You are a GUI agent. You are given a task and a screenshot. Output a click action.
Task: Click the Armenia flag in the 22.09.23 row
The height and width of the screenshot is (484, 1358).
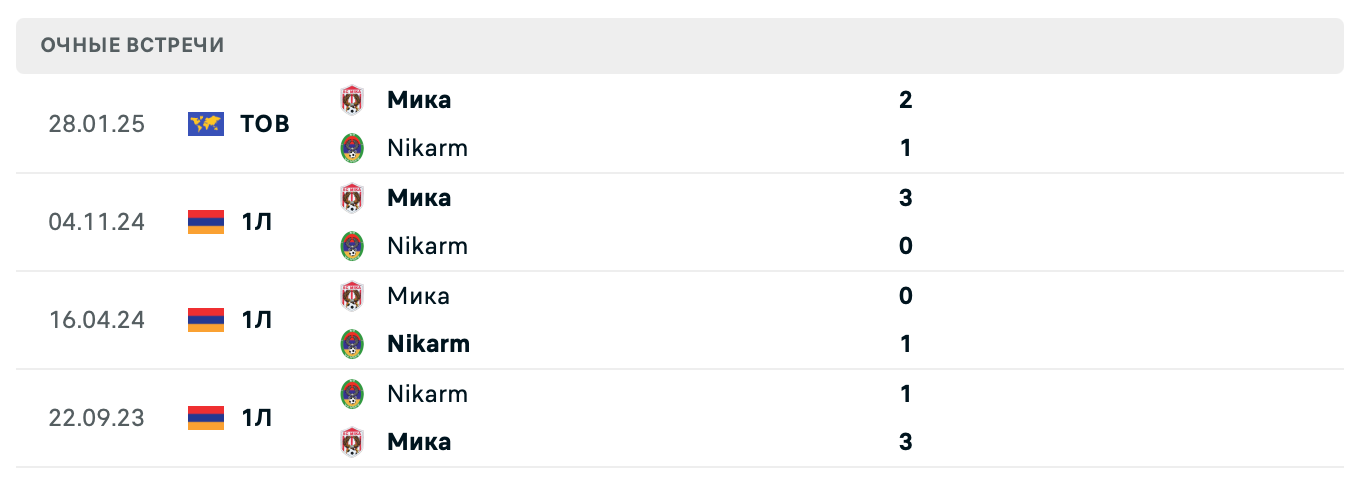[205, 418]
